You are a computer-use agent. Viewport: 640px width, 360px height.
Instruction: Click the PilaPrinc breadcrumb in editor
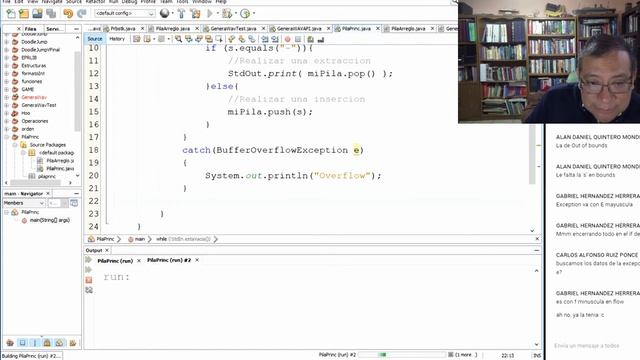pyautogui.click(x=105, y=239)
